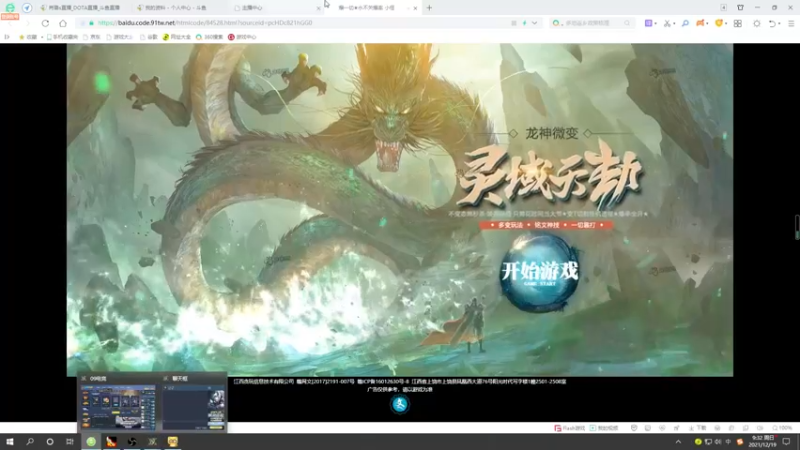Open the four-square apps grid icon
800x450 pixels.
tap(738, 23)
